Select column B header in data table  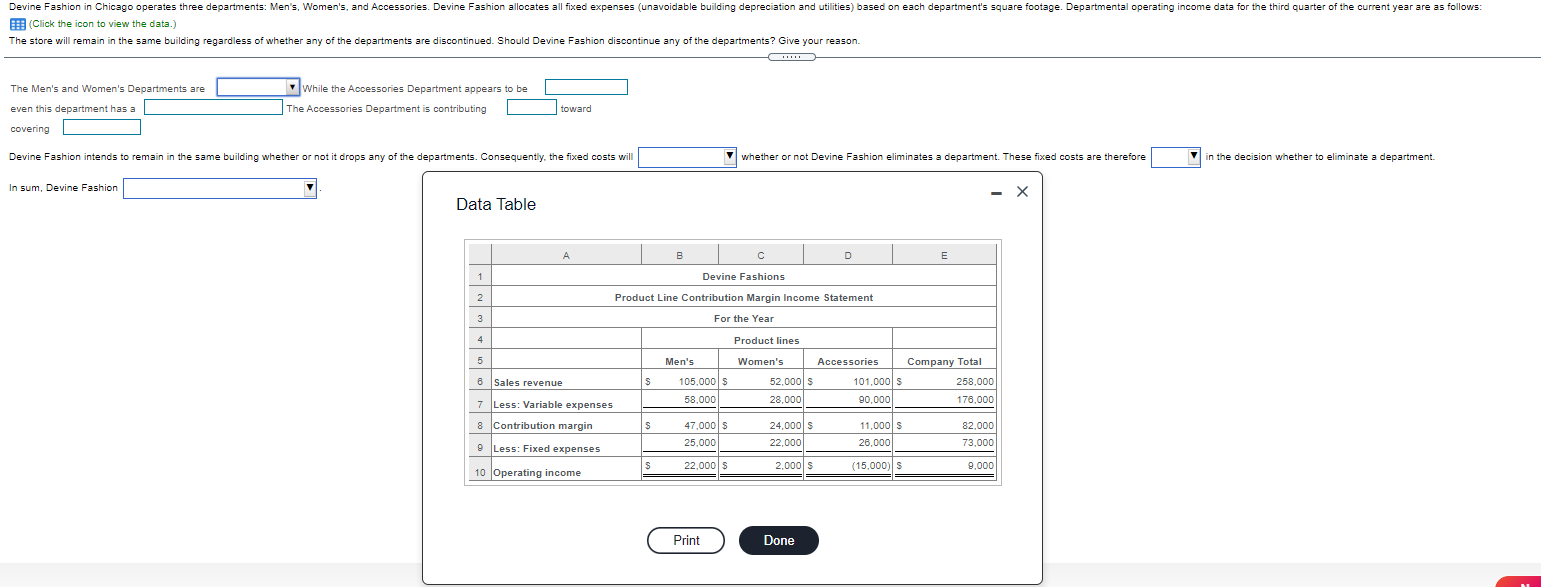[x=679, y=255]
